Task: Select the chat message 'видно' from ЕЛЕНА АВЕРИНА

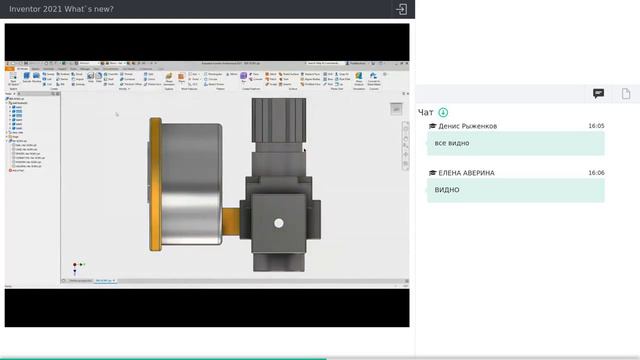Action: 516,190
